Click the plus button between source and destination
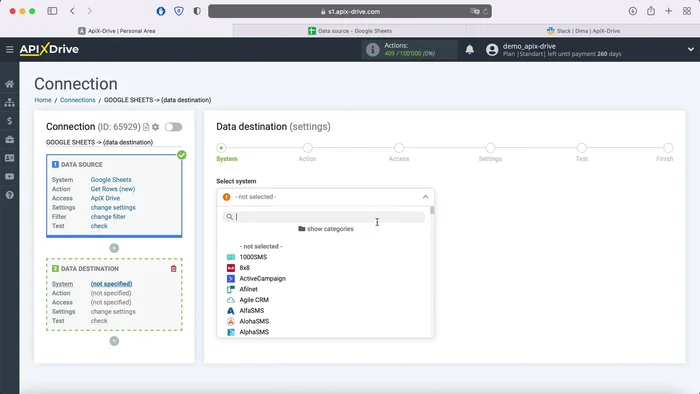The image size is (700, 394). 114,248
